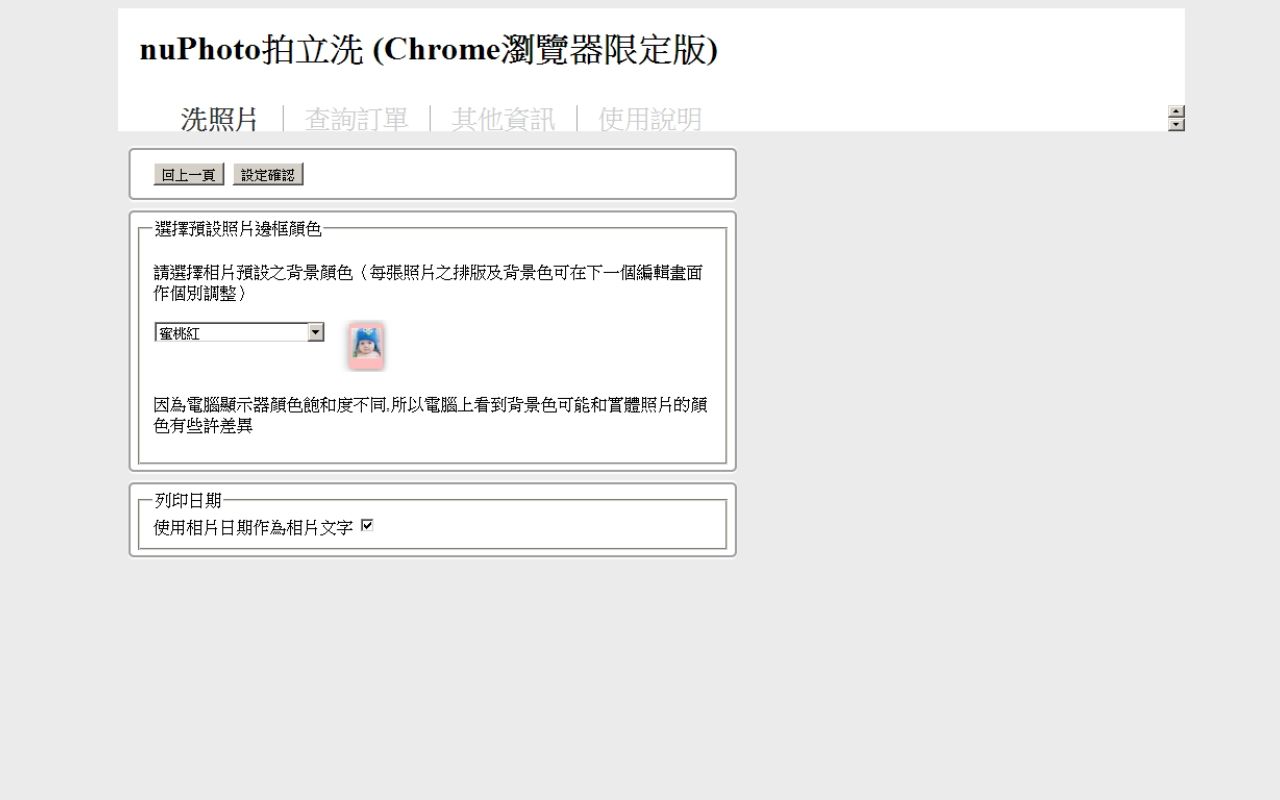Click the nuPhoto拍立洗 page title
Screen dimensions: 1280x800
(x=429, y=49)
